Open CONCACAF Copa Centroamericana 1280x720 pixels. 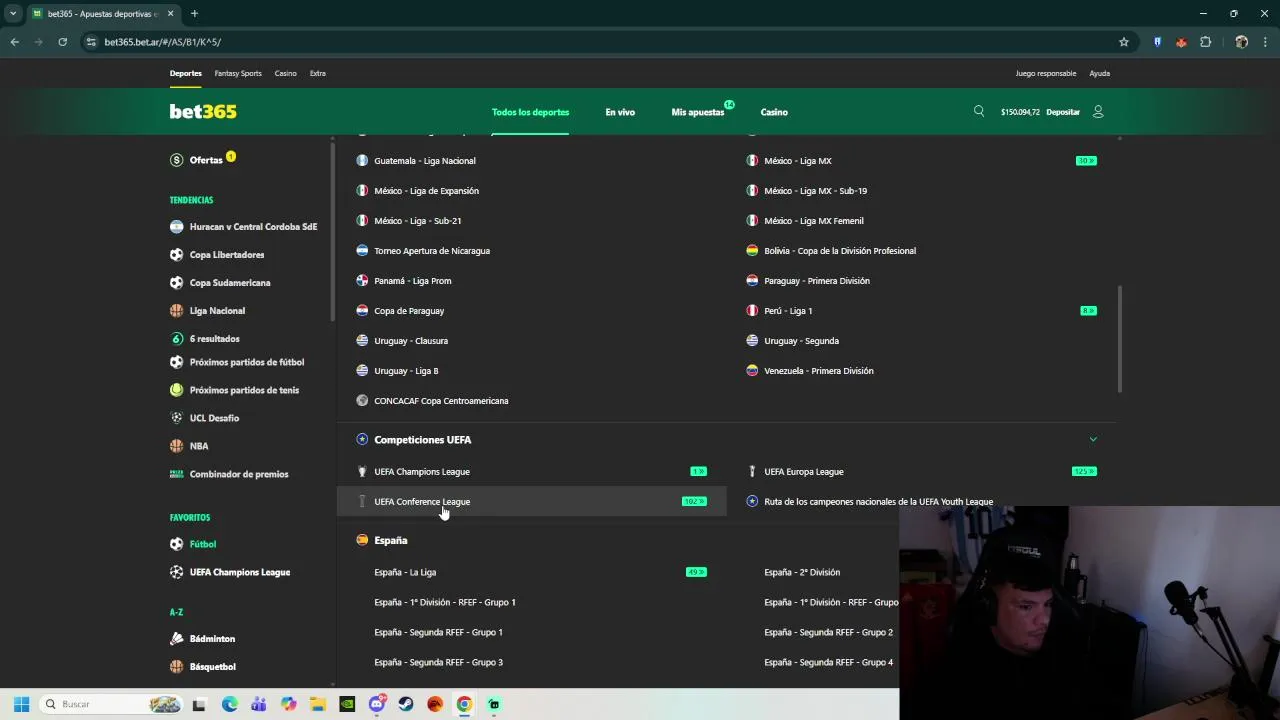click(x=441, y=401)
